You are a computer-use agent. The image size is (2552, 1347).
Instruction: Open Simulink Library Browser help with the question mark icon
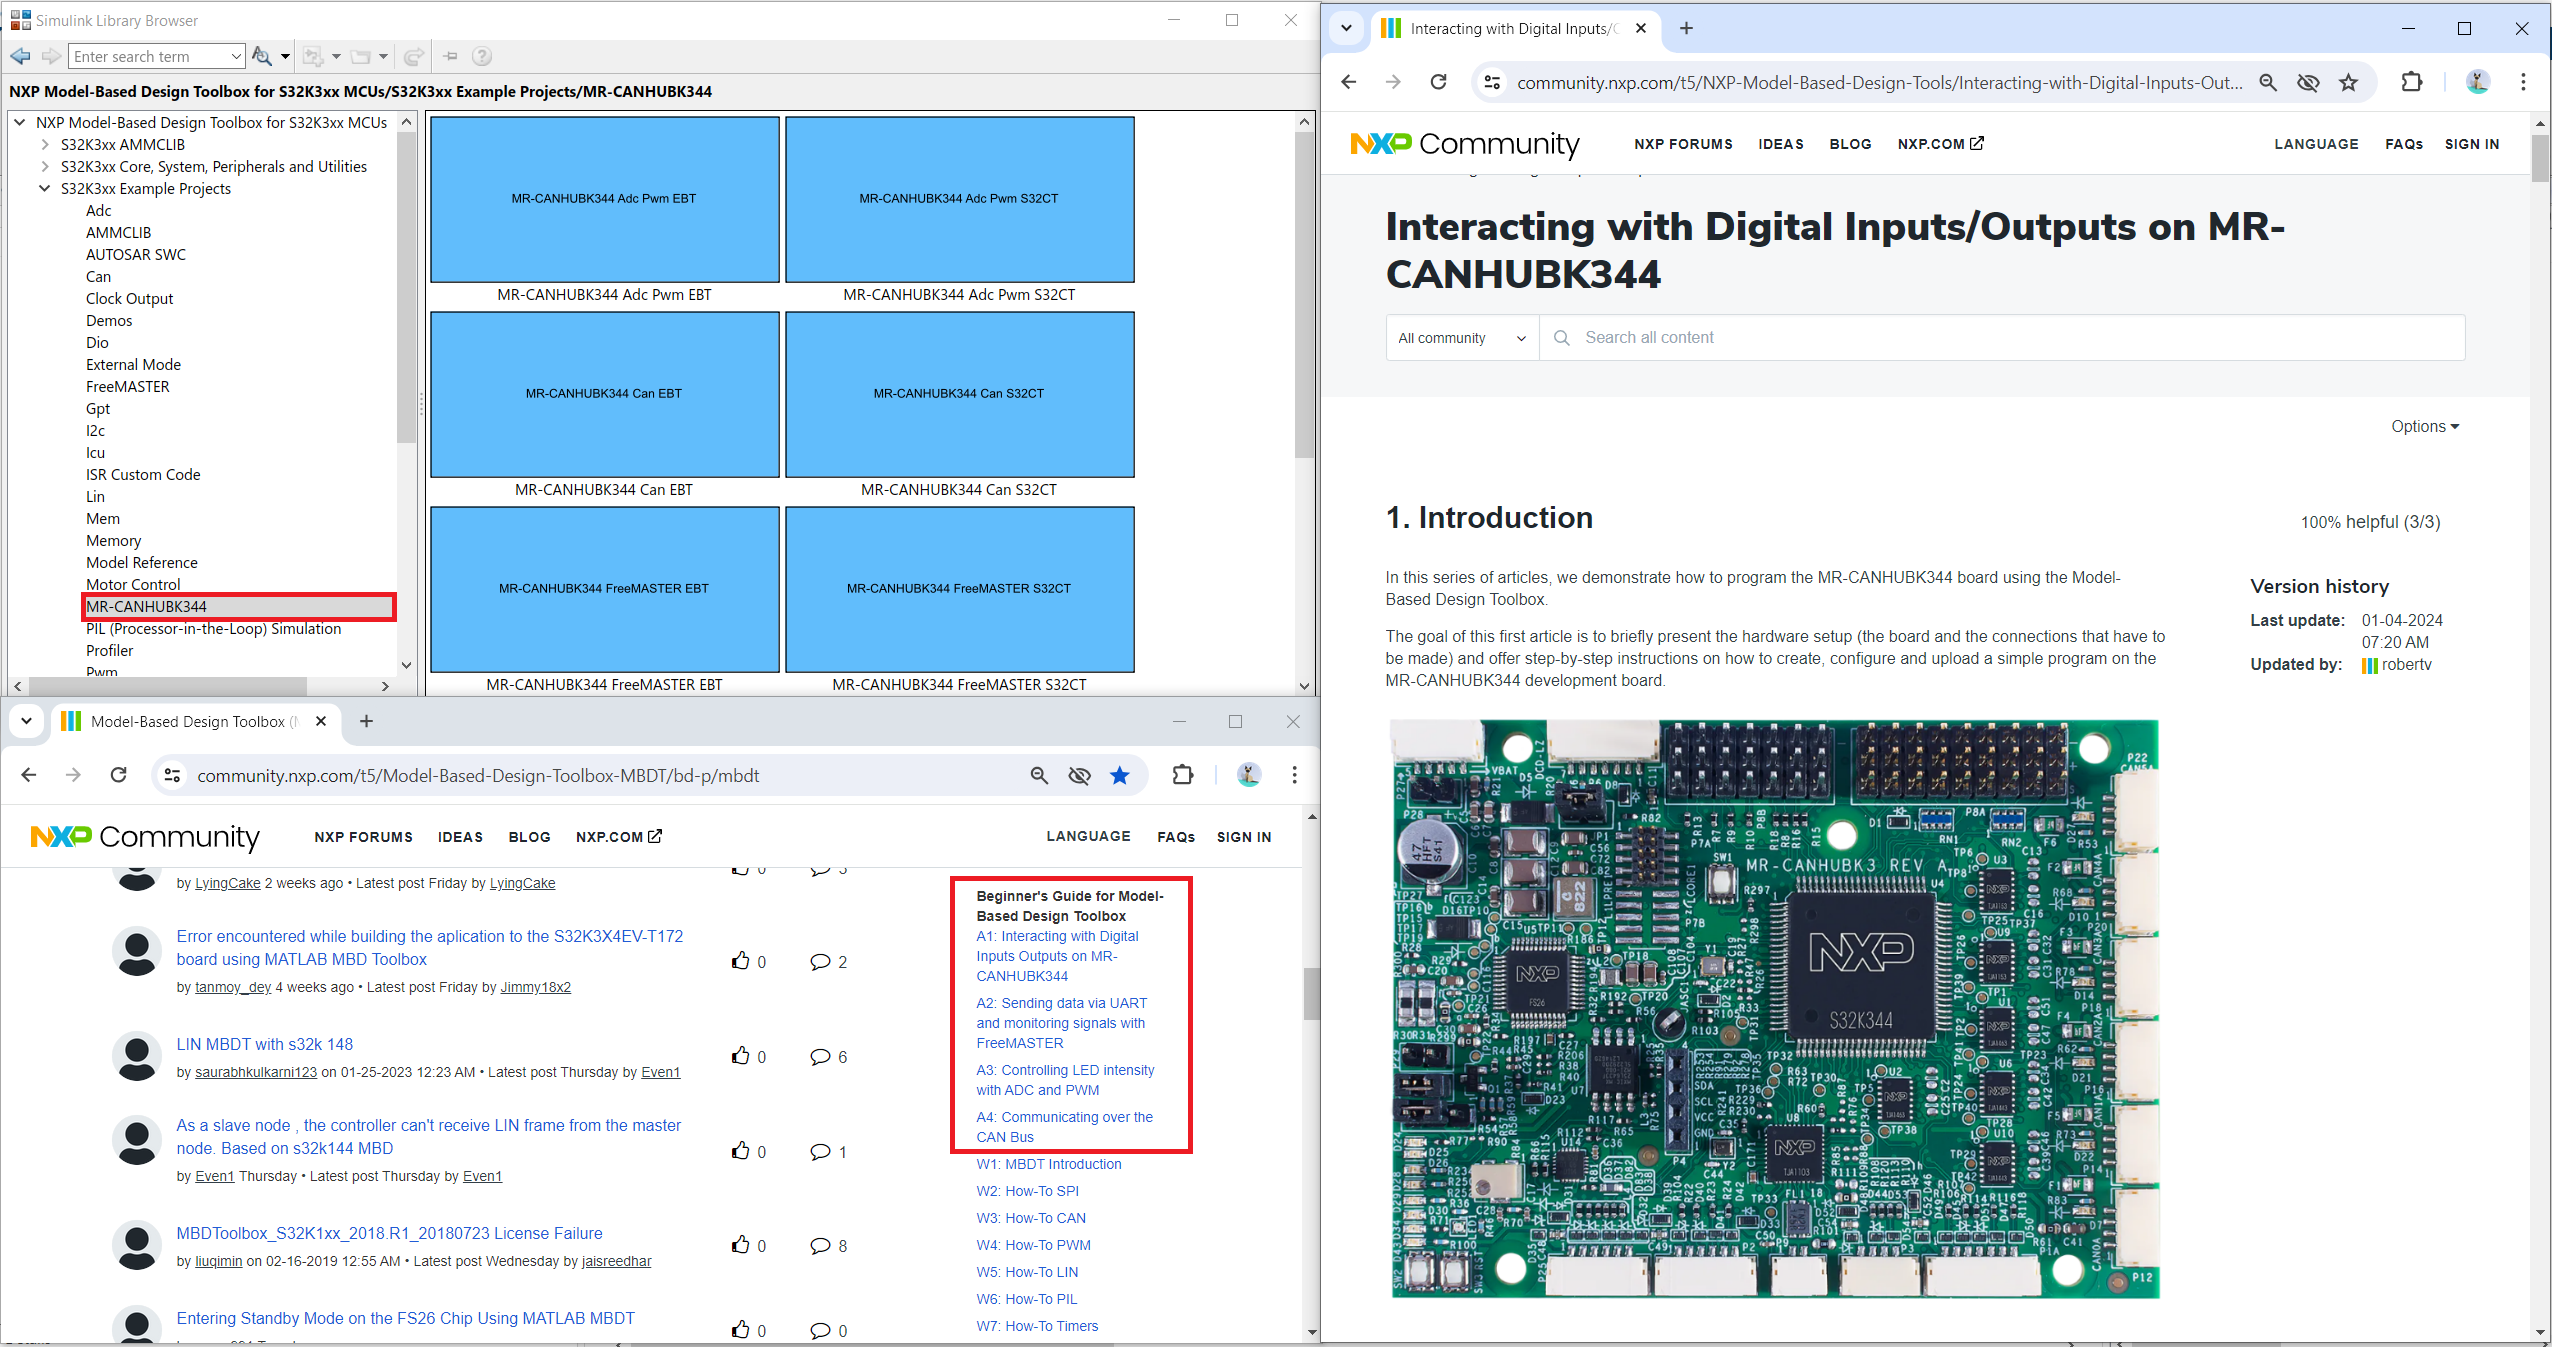point(482,56)
